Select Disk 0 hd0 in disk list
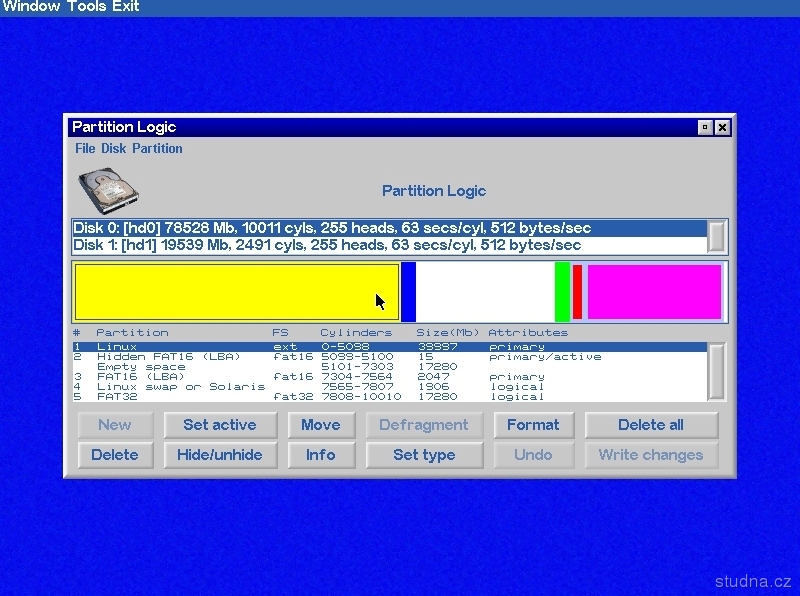 click(389, 228)
